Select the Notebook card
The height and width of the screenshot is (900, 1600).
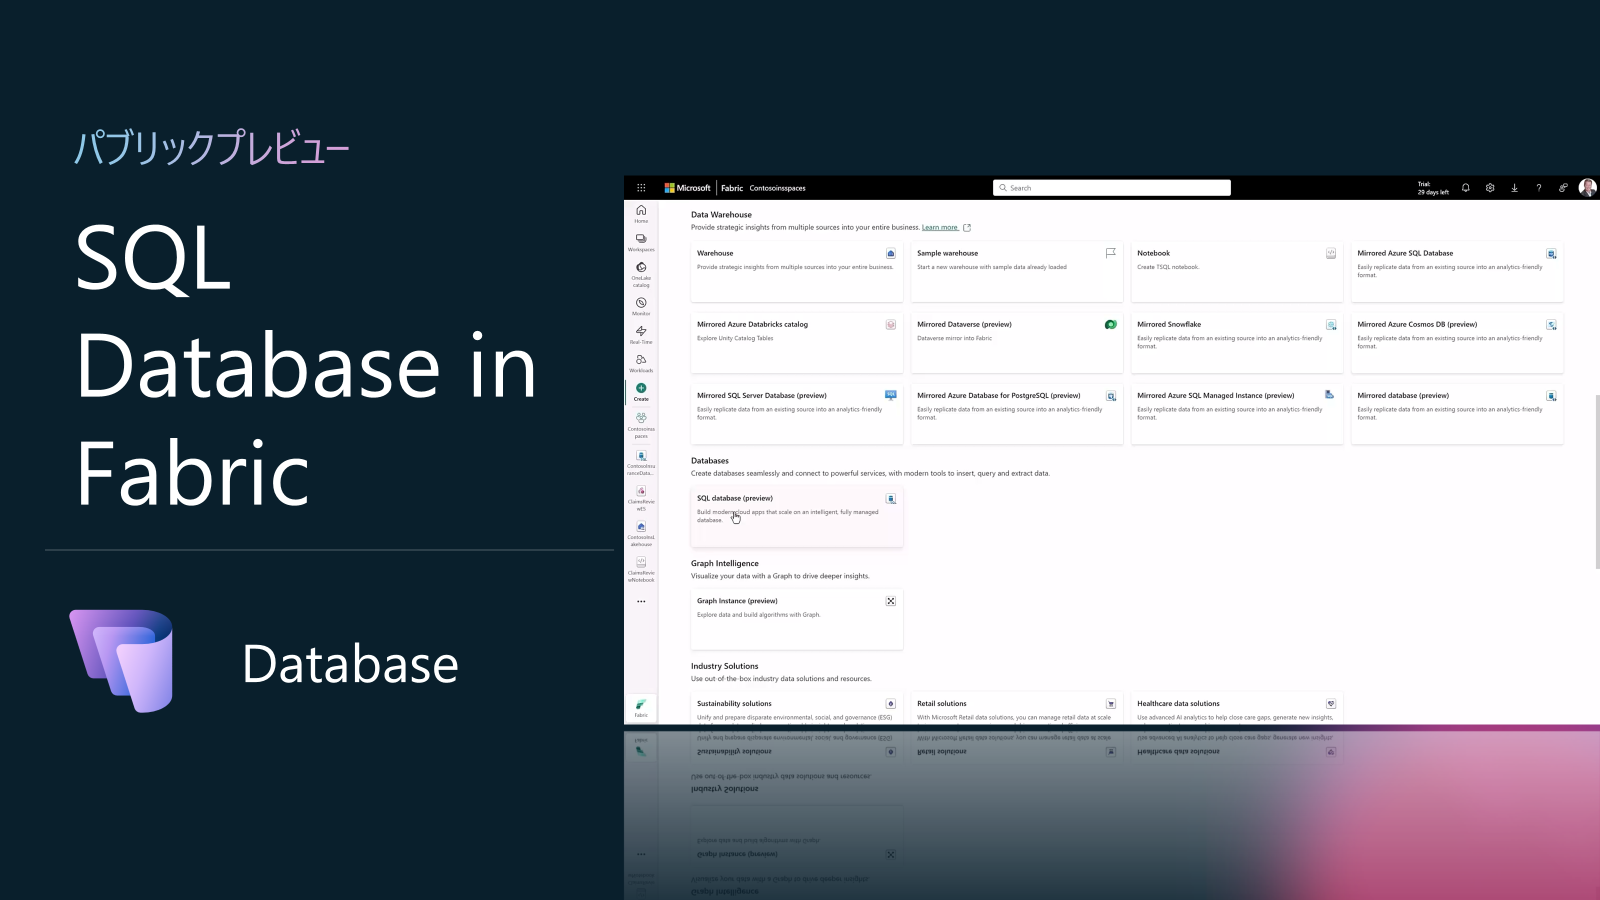pos(1237,271)
